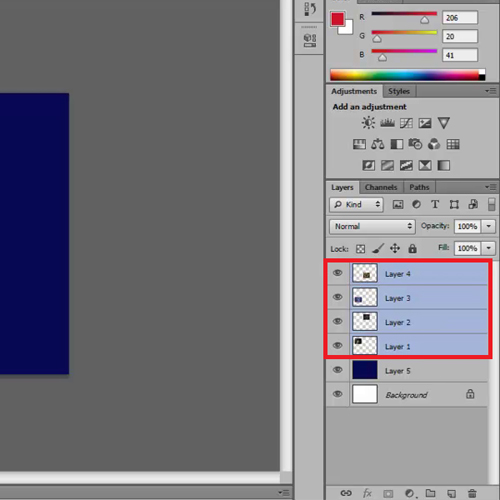Expand the Opacity slider arrow
500x500 pixels.
488,226
